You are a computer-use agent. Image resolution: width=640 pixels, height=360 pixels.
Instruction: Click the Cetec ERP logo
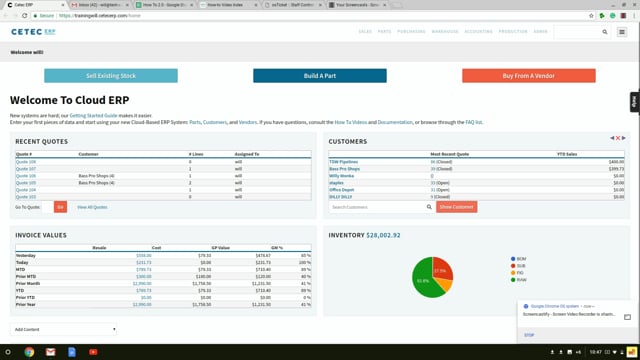(33, 32)
